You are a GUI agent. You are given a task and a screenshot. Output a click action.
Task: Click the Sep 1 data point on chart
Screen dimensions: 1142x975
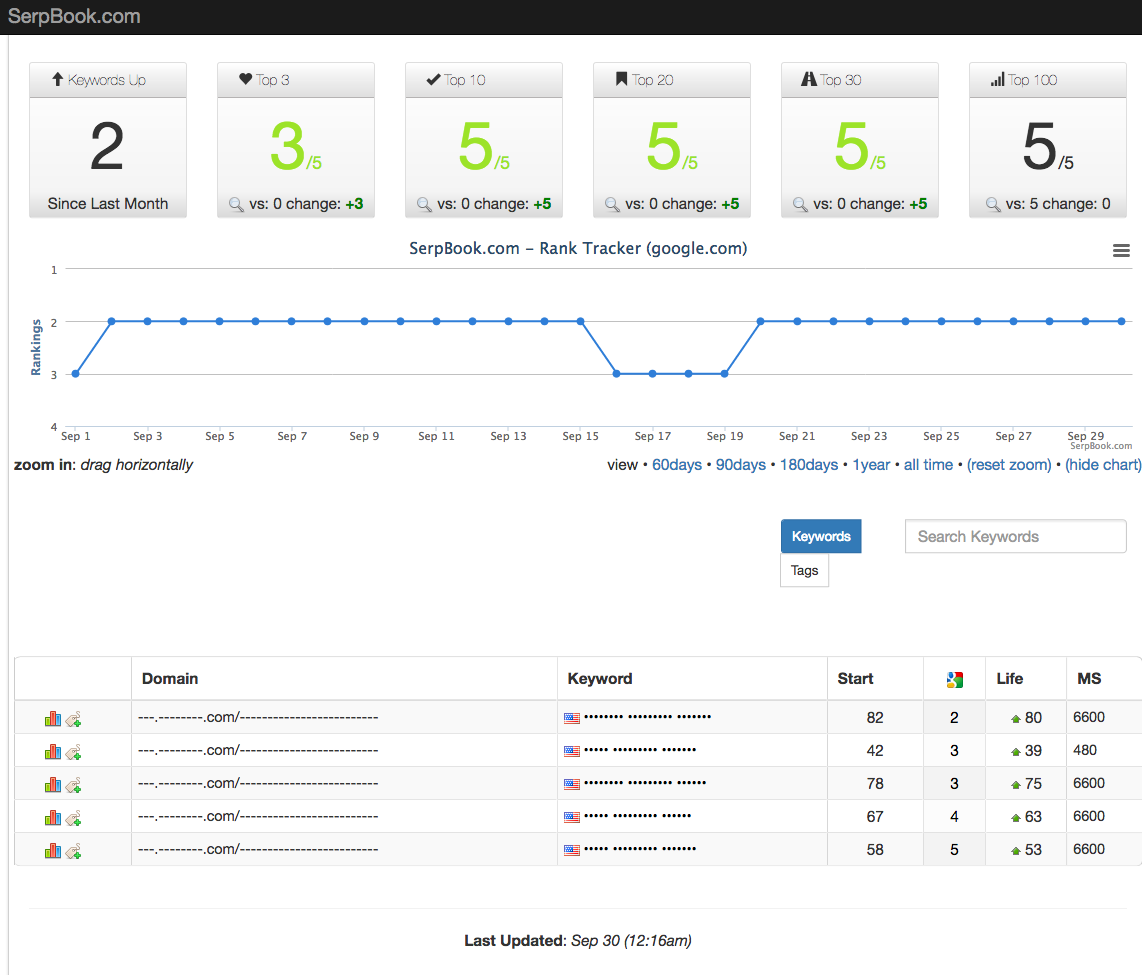pos(76,374)
